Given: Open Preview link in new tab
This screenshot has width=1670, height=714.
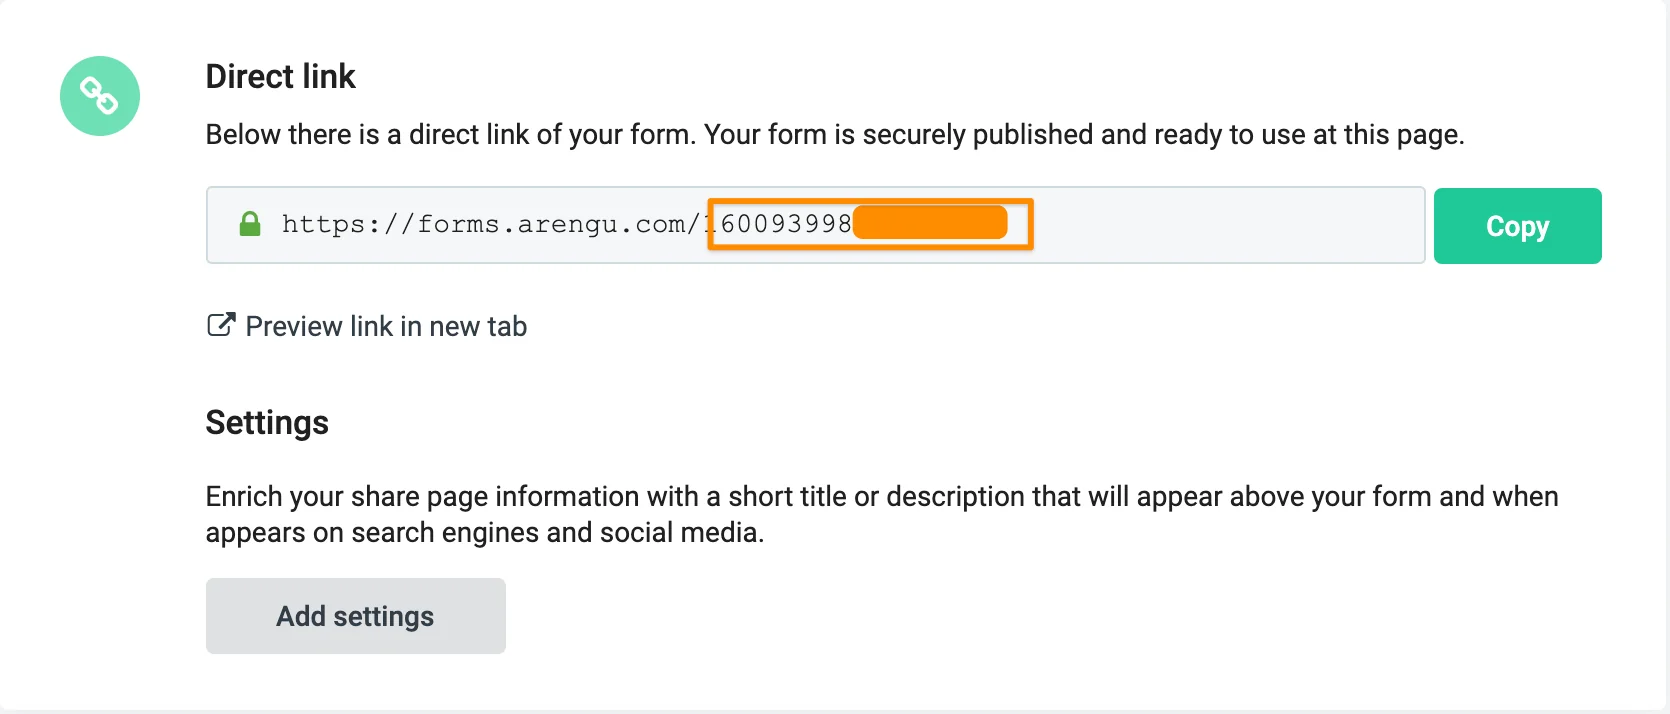Looking at the screenshot, I should coord(386,326).
